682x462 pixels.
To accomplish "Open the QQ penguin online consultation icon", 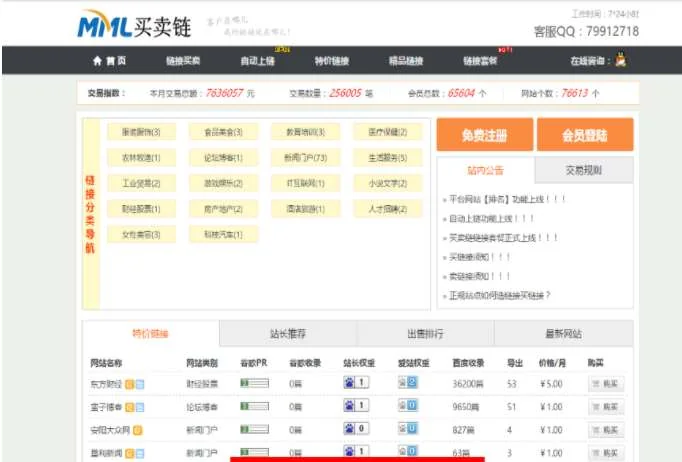I will click(621, 61).
